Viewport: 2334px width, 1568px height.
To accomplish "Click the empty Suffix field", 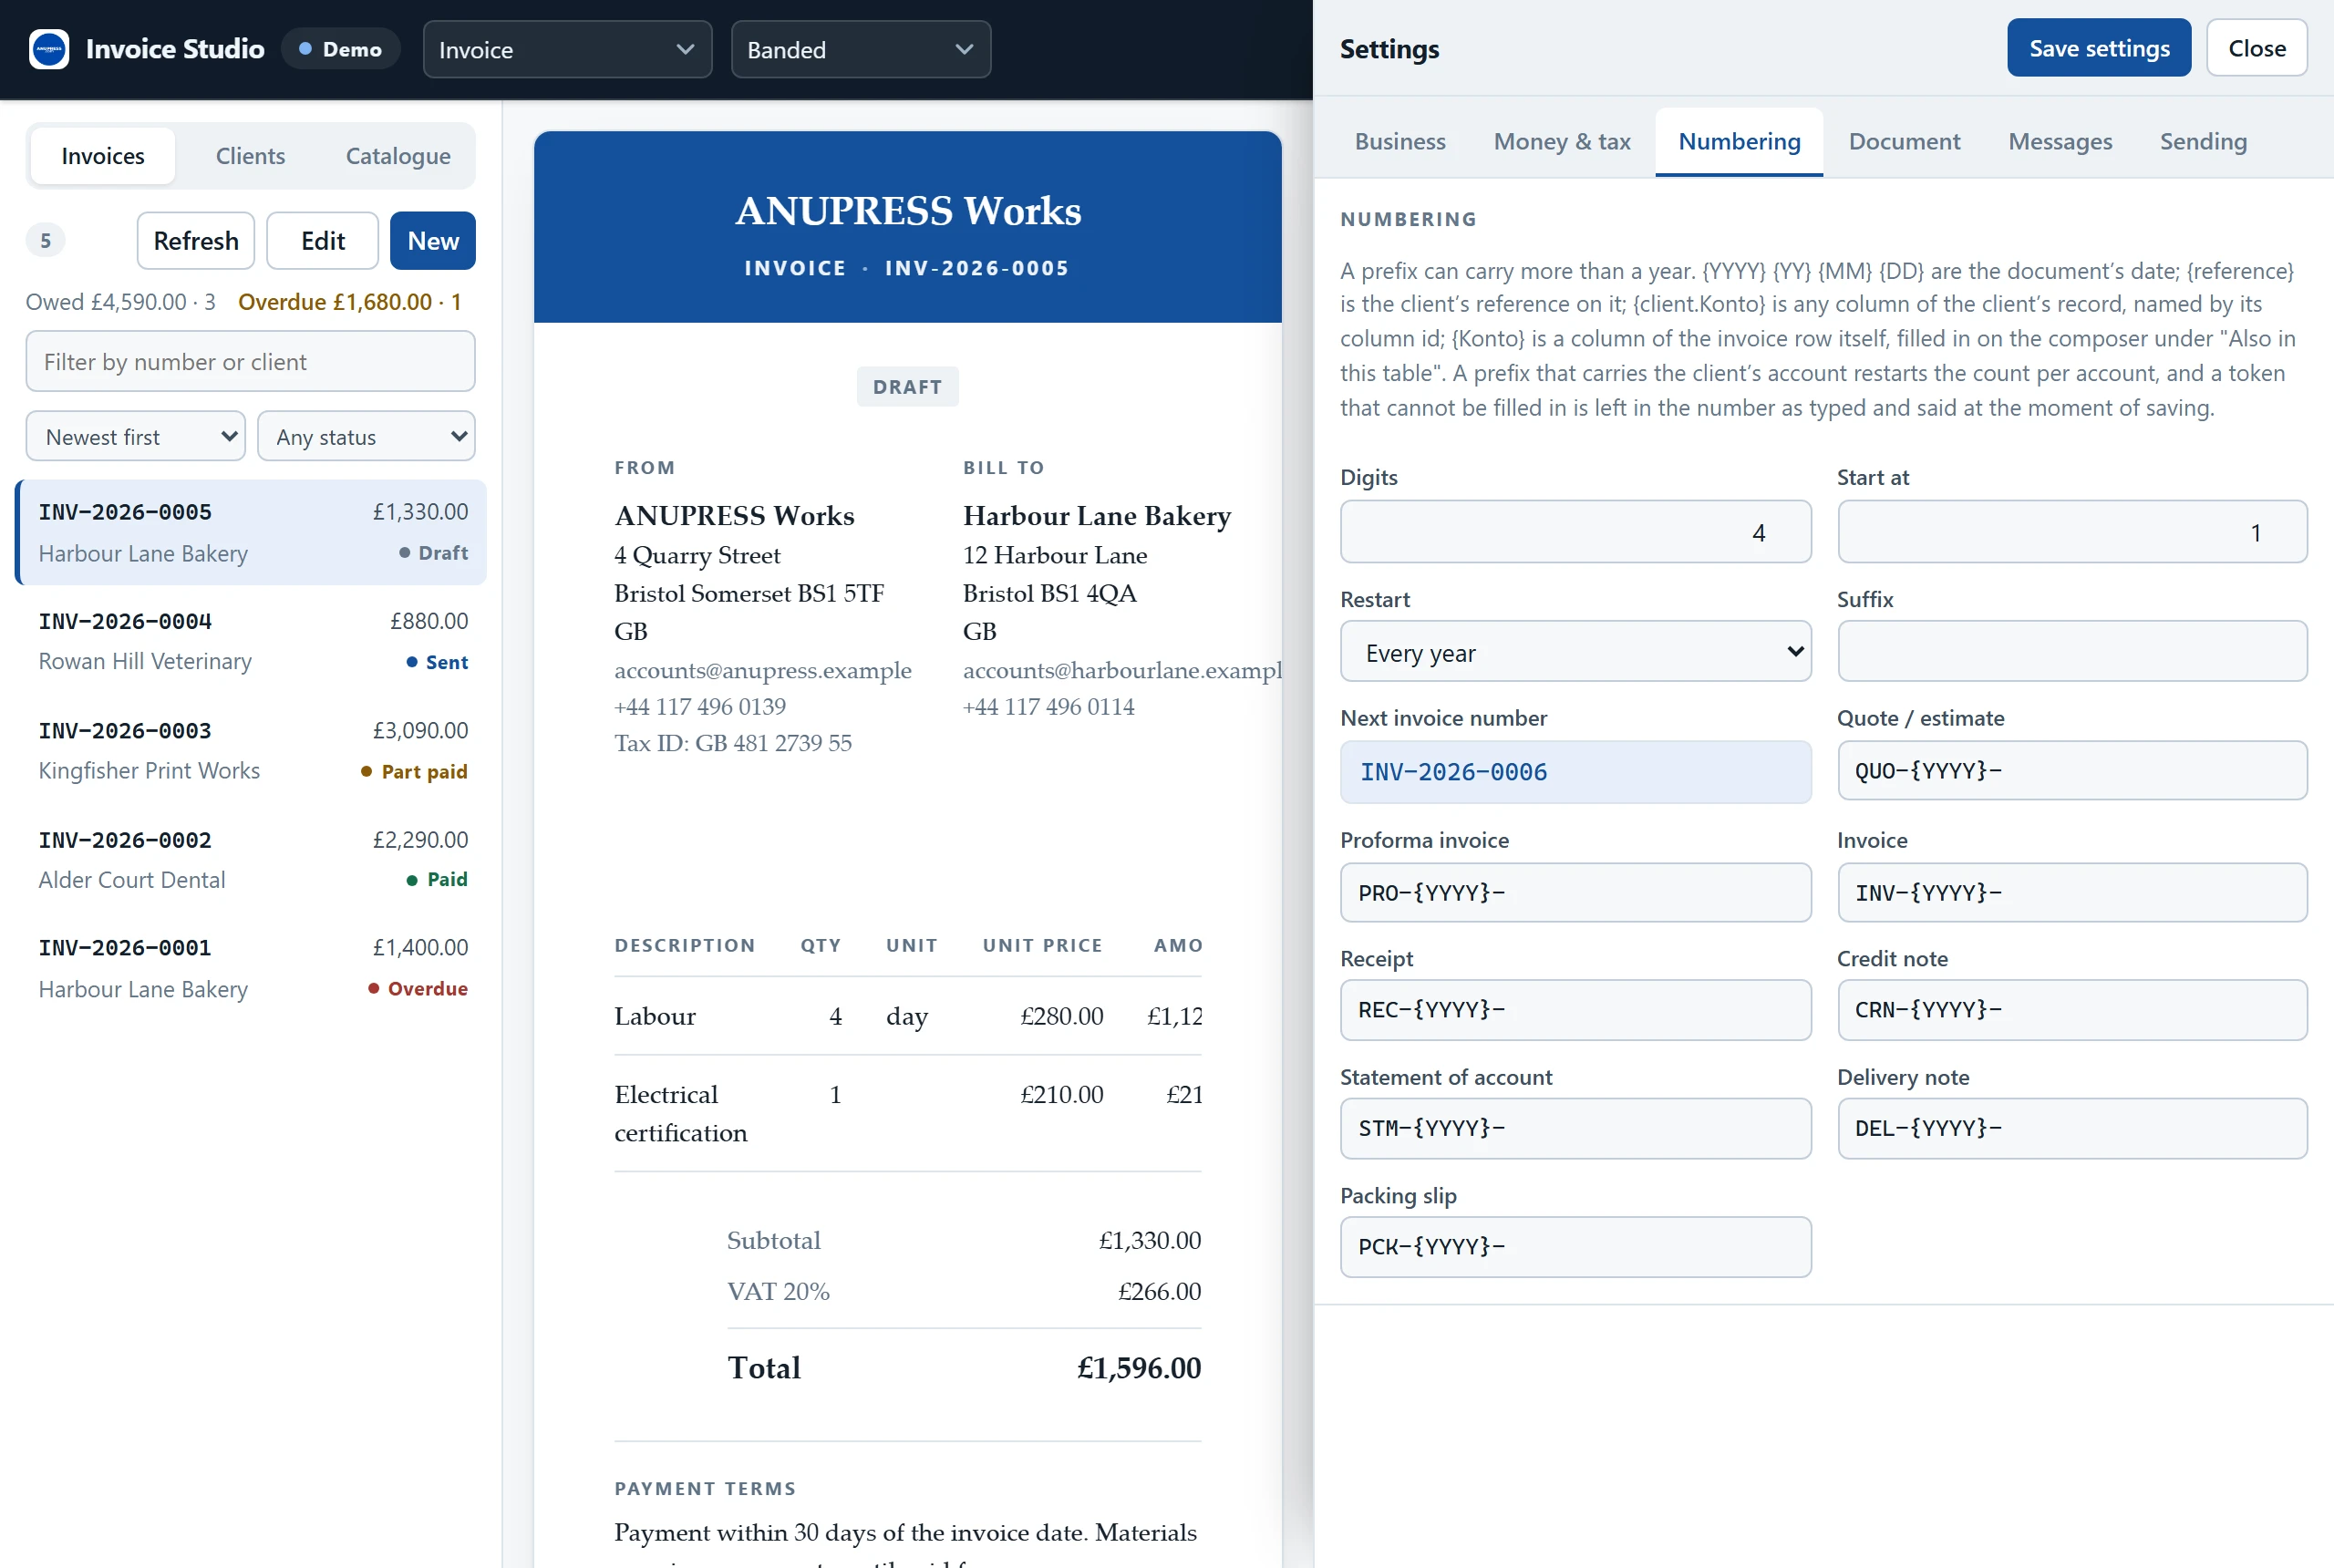I will (2072, 652).
